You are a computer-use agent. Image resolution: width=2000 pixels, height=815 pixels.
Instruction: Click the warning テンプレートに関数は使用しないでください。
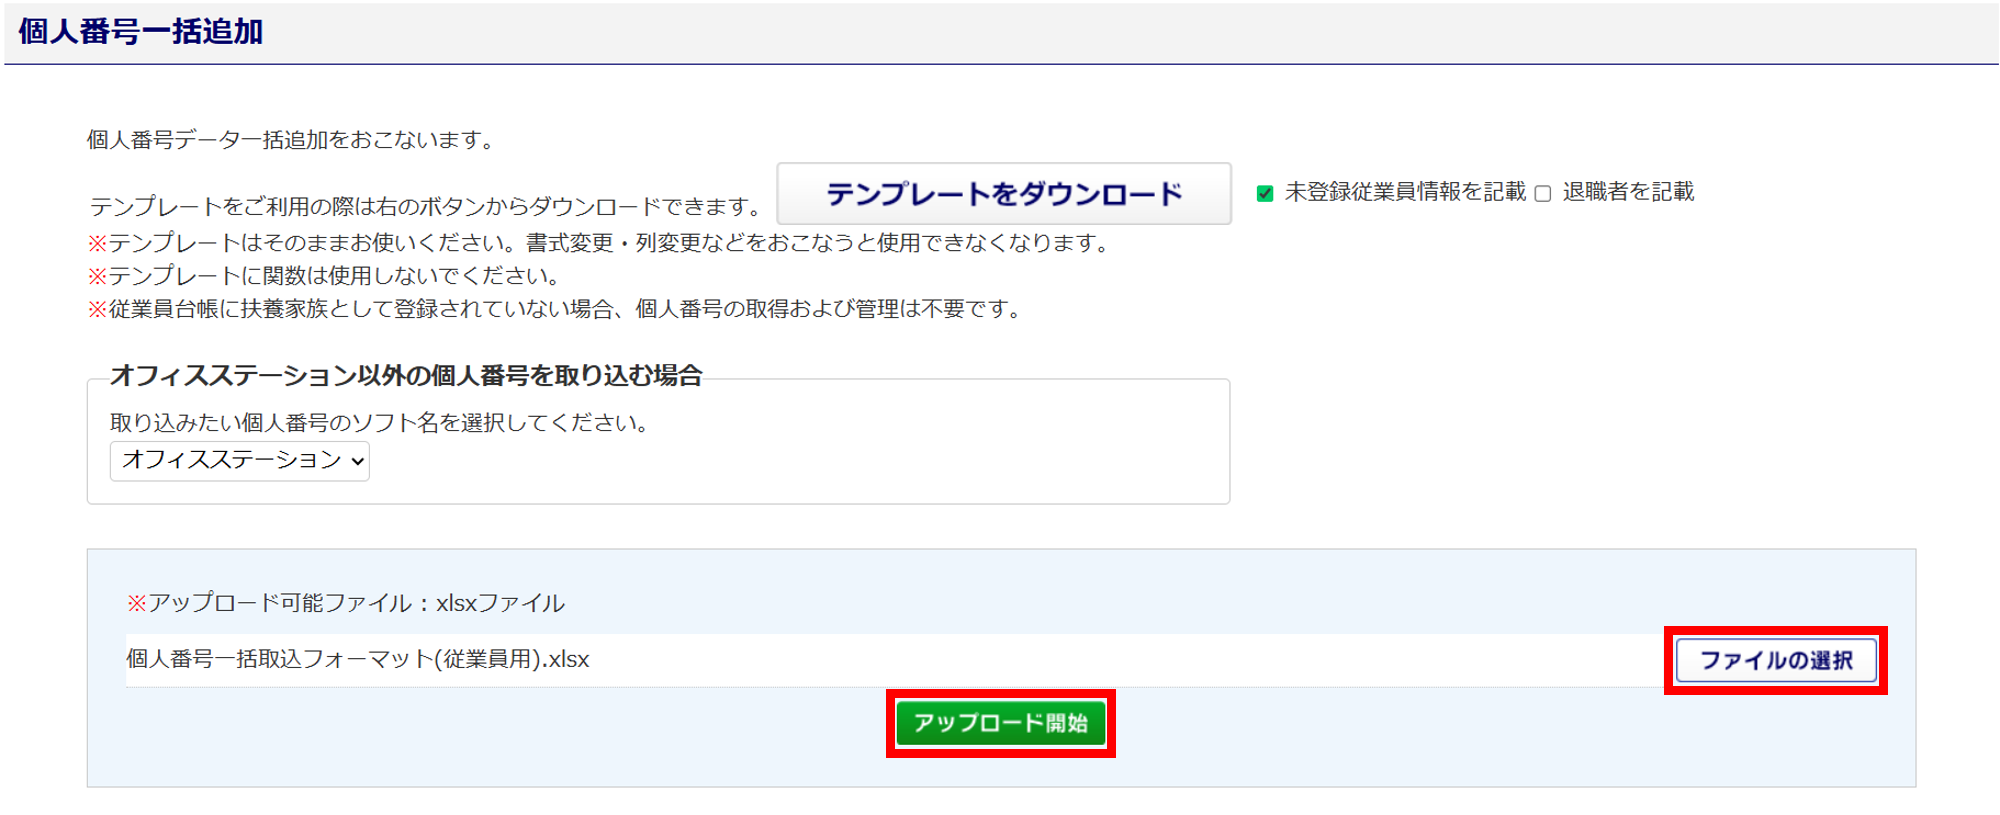(325, 276)
